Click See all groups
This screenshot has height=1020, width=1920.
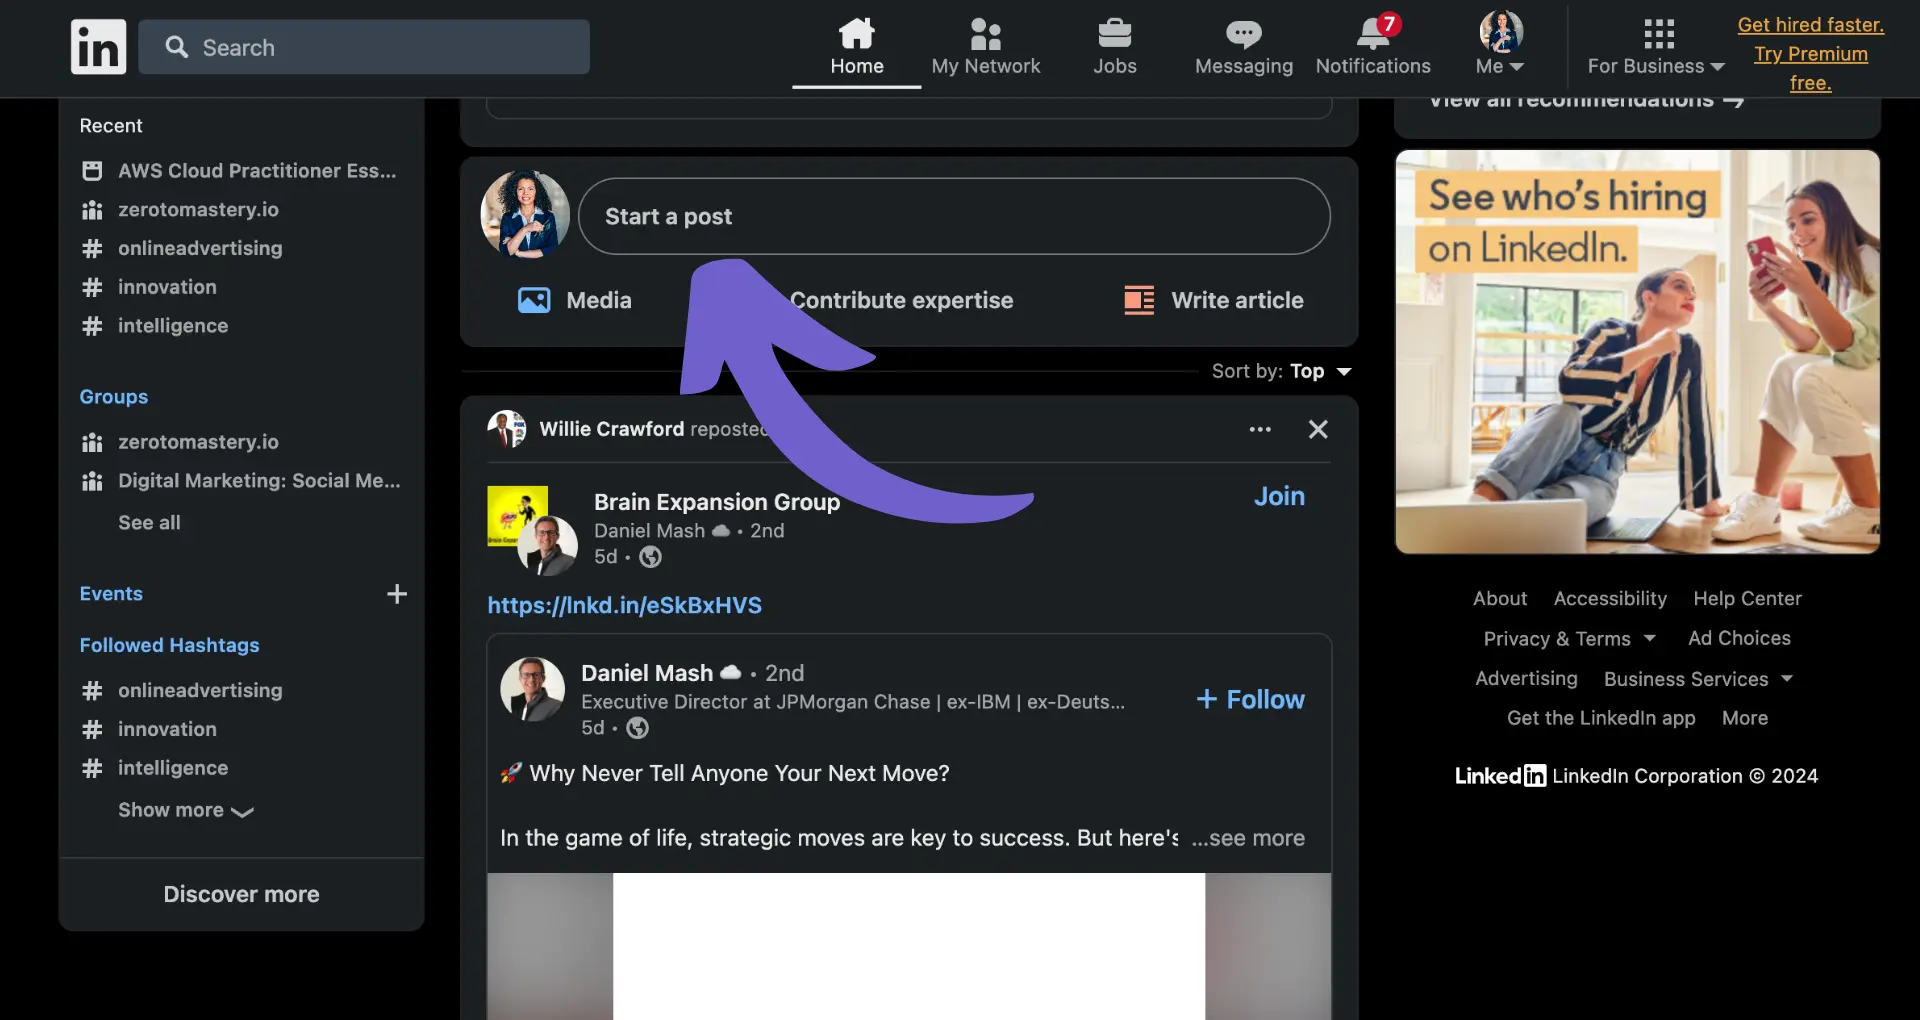point(149,522)
